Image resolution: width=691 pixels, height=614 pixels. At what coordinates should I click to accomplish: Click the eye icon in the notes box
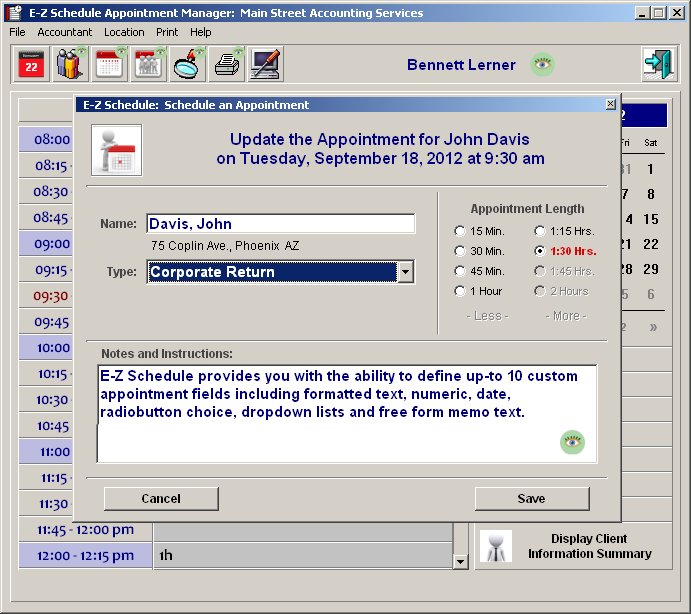point(572,442)
